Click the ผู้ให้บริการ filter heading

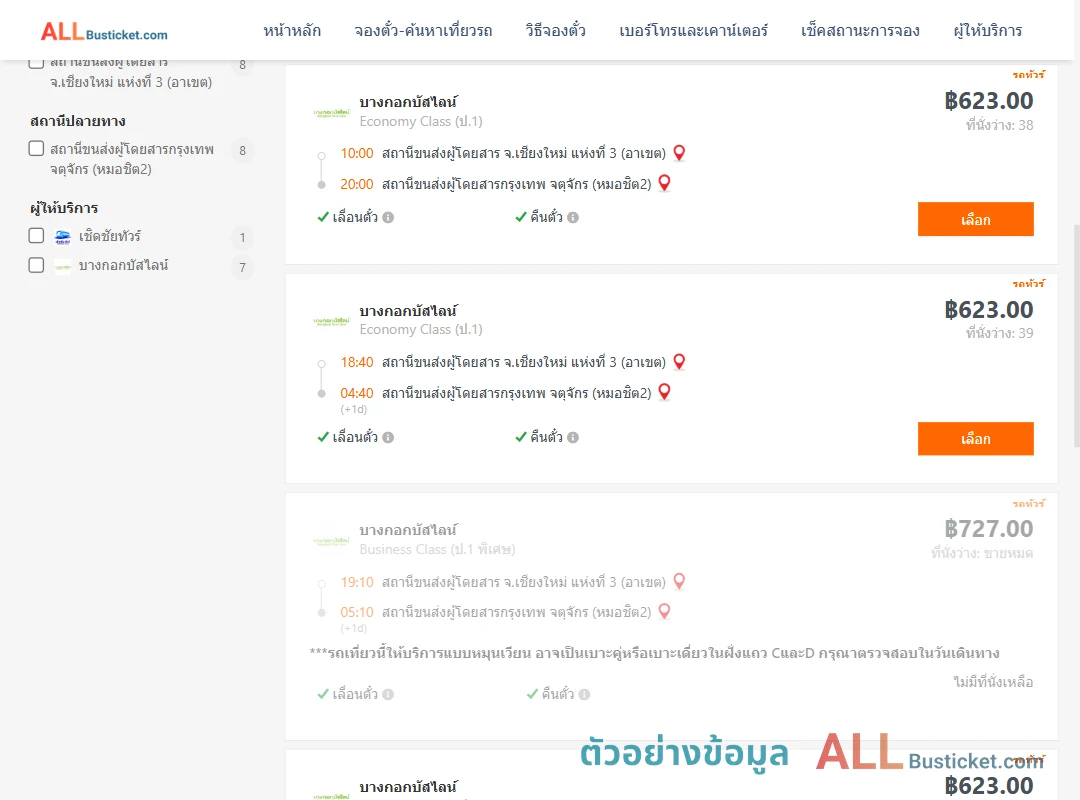coord(64,208)
